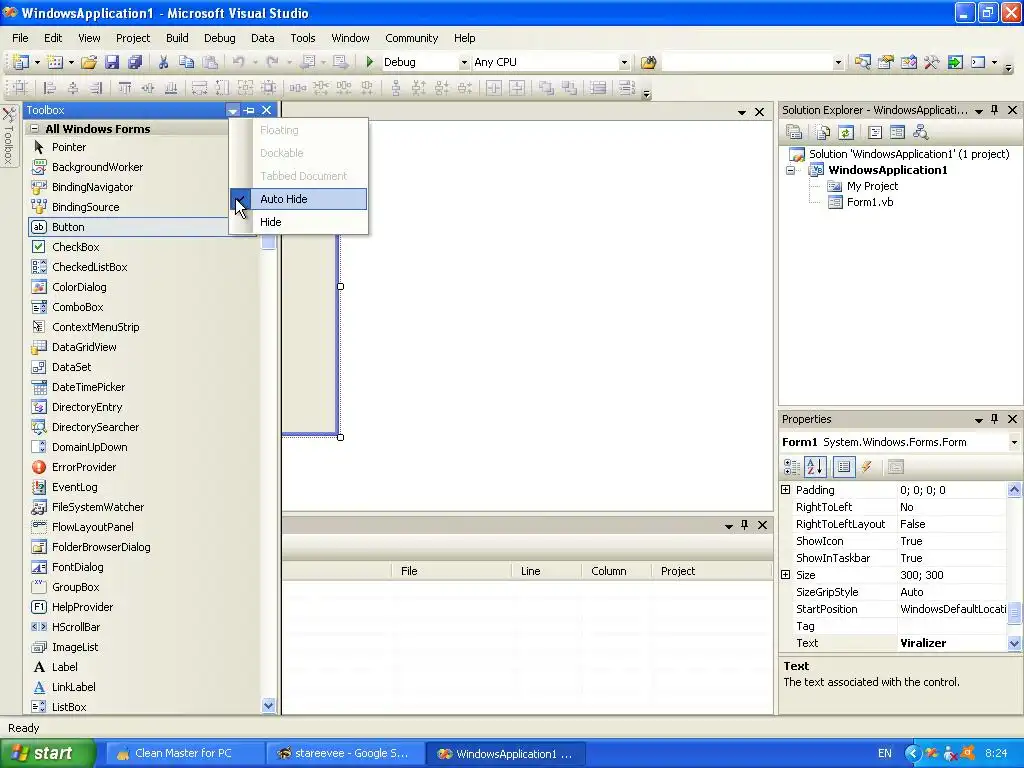The height and width of the screenshot is (768, 1024).
Task: Click Solution Explorer Properties icon
Action: pos(794,133)
